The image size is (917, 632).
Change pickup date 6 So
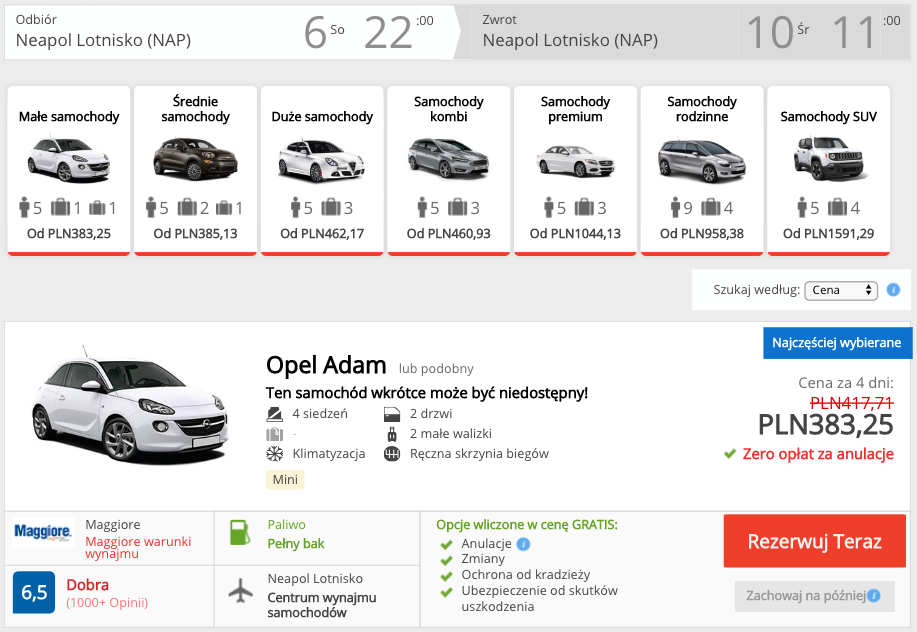pyautogui.click(x=325, y=32)
